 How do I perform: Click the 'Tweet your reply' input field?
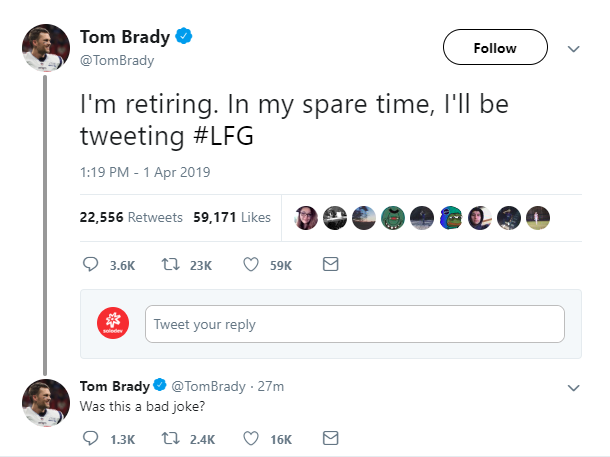[355, 324]
